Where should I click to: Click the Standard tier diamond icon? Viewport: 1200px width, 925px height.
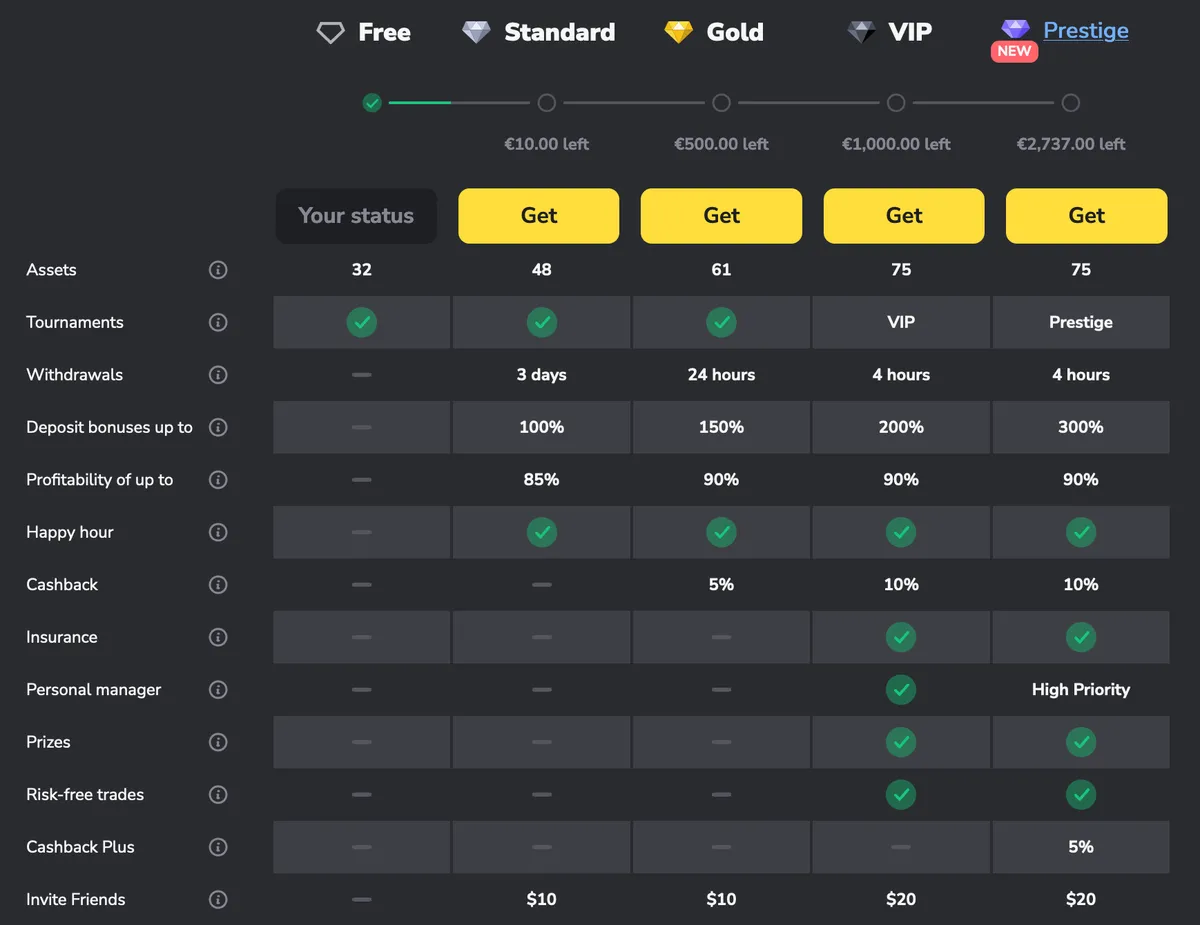click(x=476, y=33)
